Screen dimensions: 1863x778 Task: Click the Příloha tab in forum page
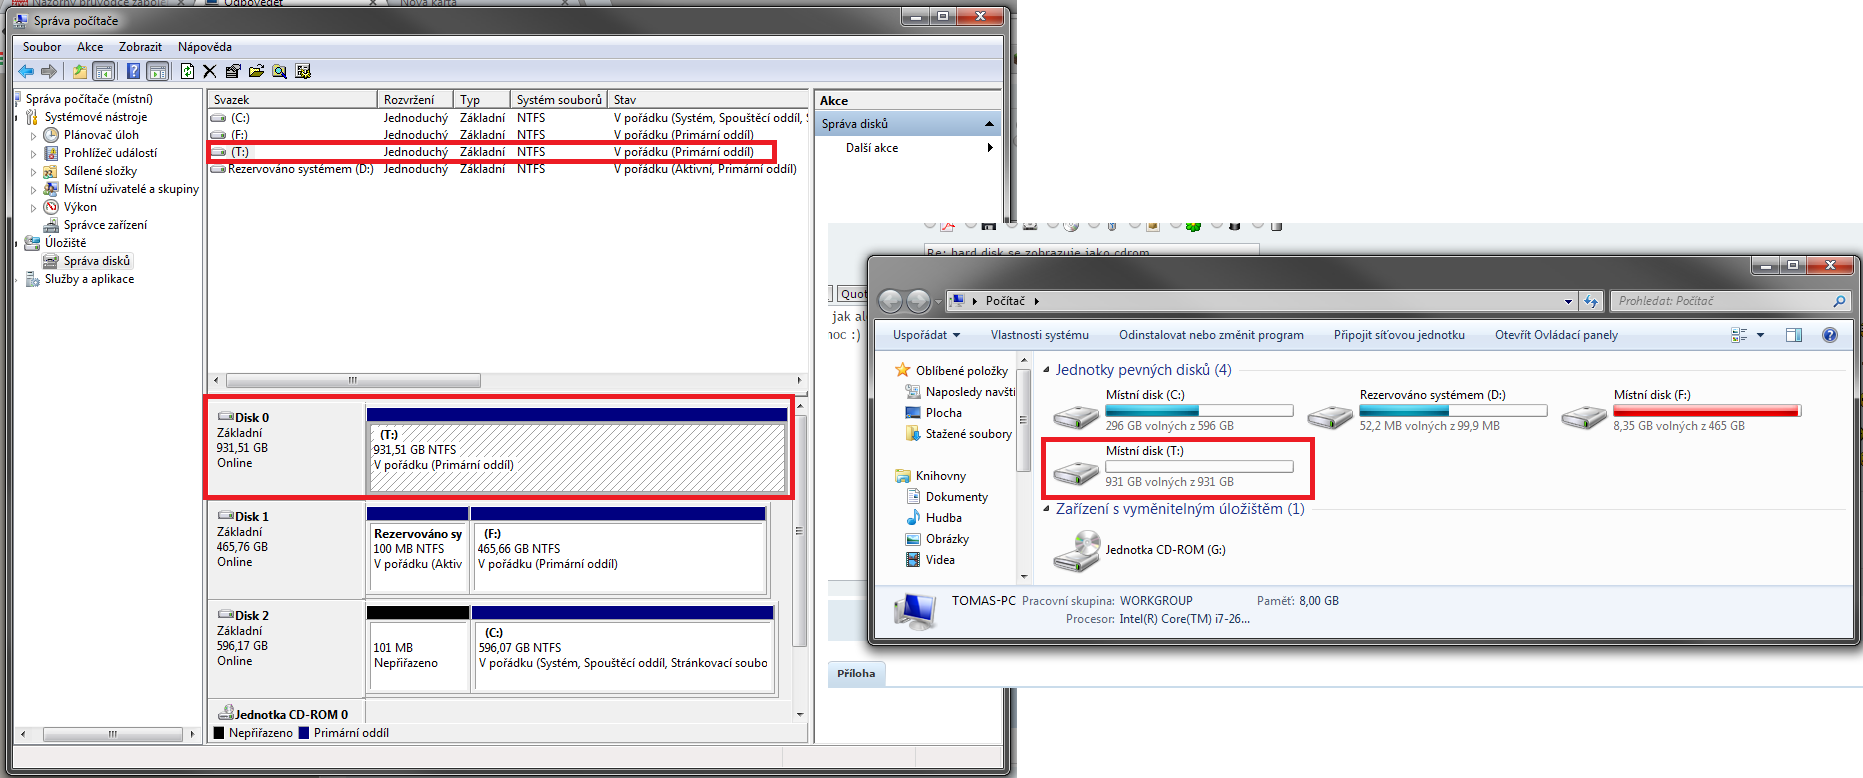tap(856, 674)
